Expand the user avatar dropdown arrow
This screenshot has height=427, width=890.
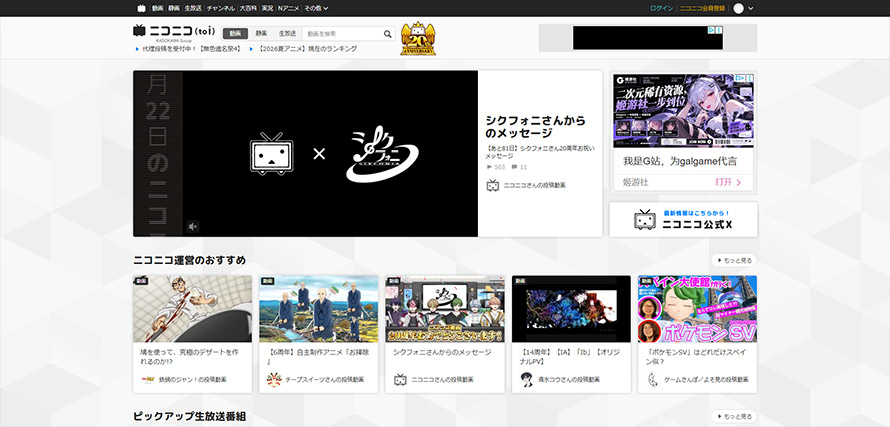[x=752, y=9]
